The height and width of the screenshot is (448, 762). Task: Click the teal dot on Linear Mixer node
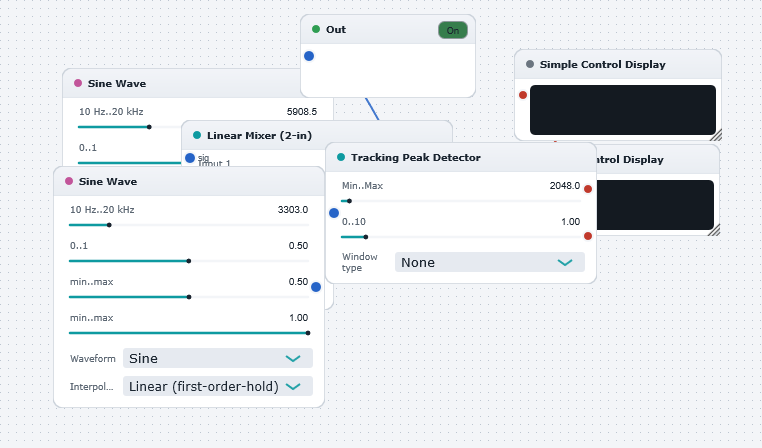point(197,135)
